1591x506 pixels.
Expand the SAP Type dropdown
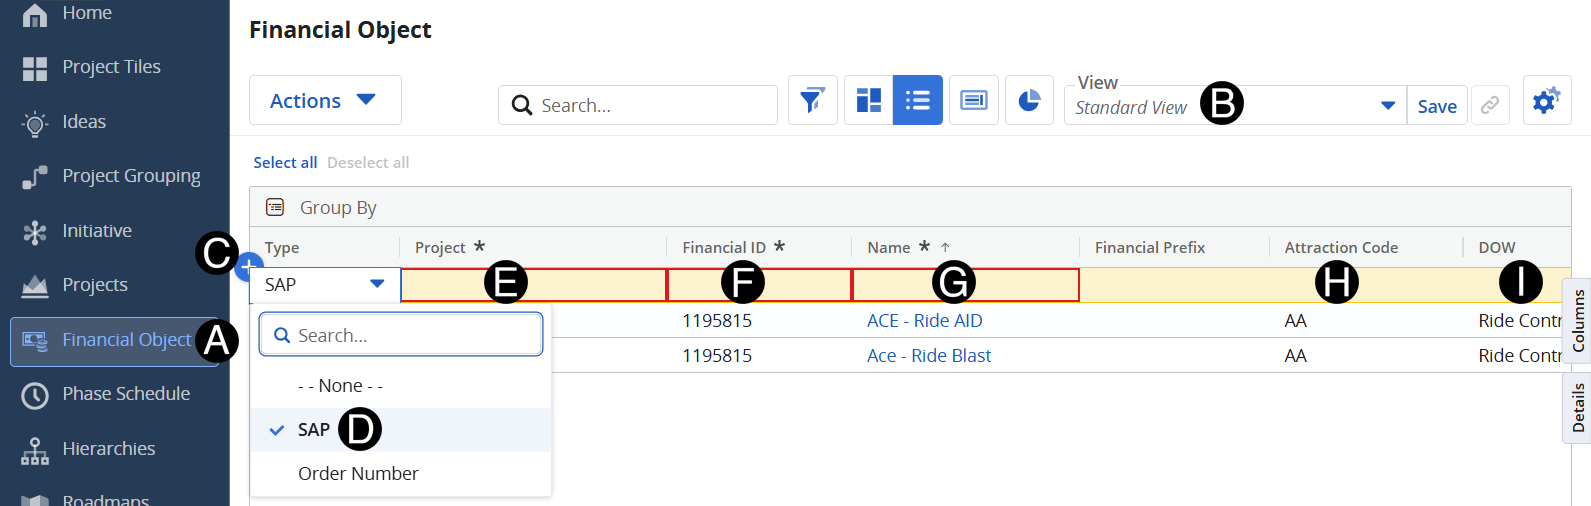click(376, 285)
